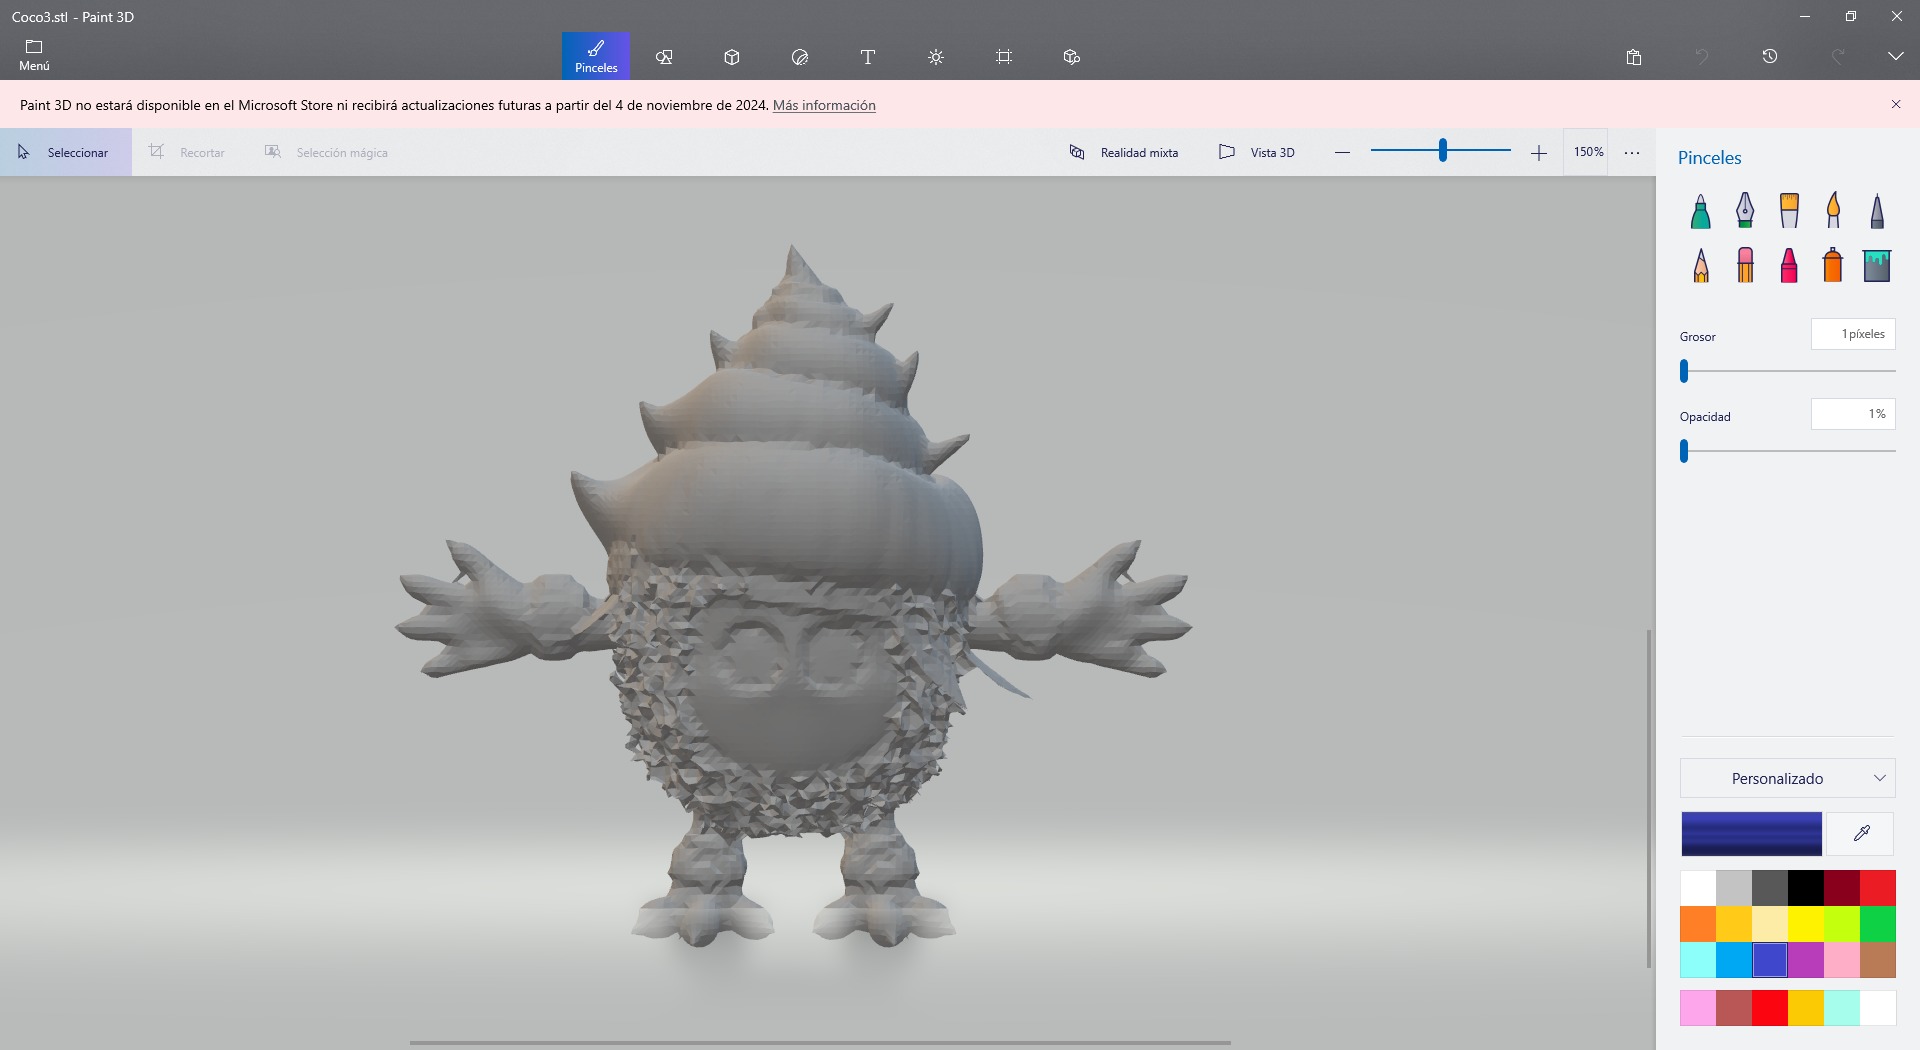Click the Opacidad percentage field
Screen dimensions: 1920x1050
pos(1853,414)
